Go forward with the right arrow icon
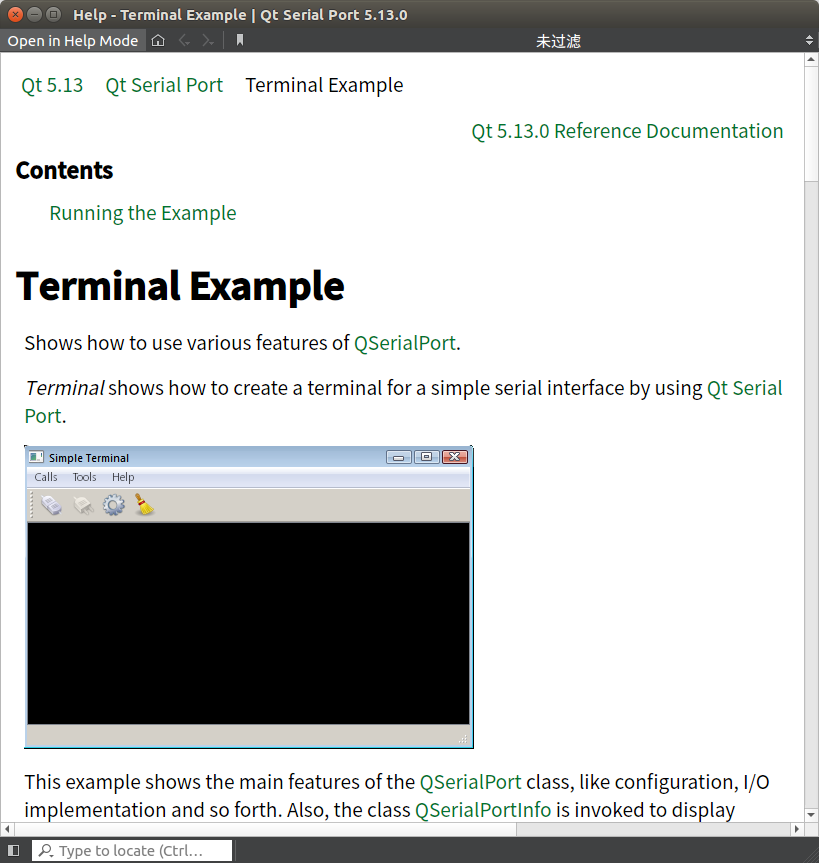Screen dimensions: 819x863 coord(208,40)
